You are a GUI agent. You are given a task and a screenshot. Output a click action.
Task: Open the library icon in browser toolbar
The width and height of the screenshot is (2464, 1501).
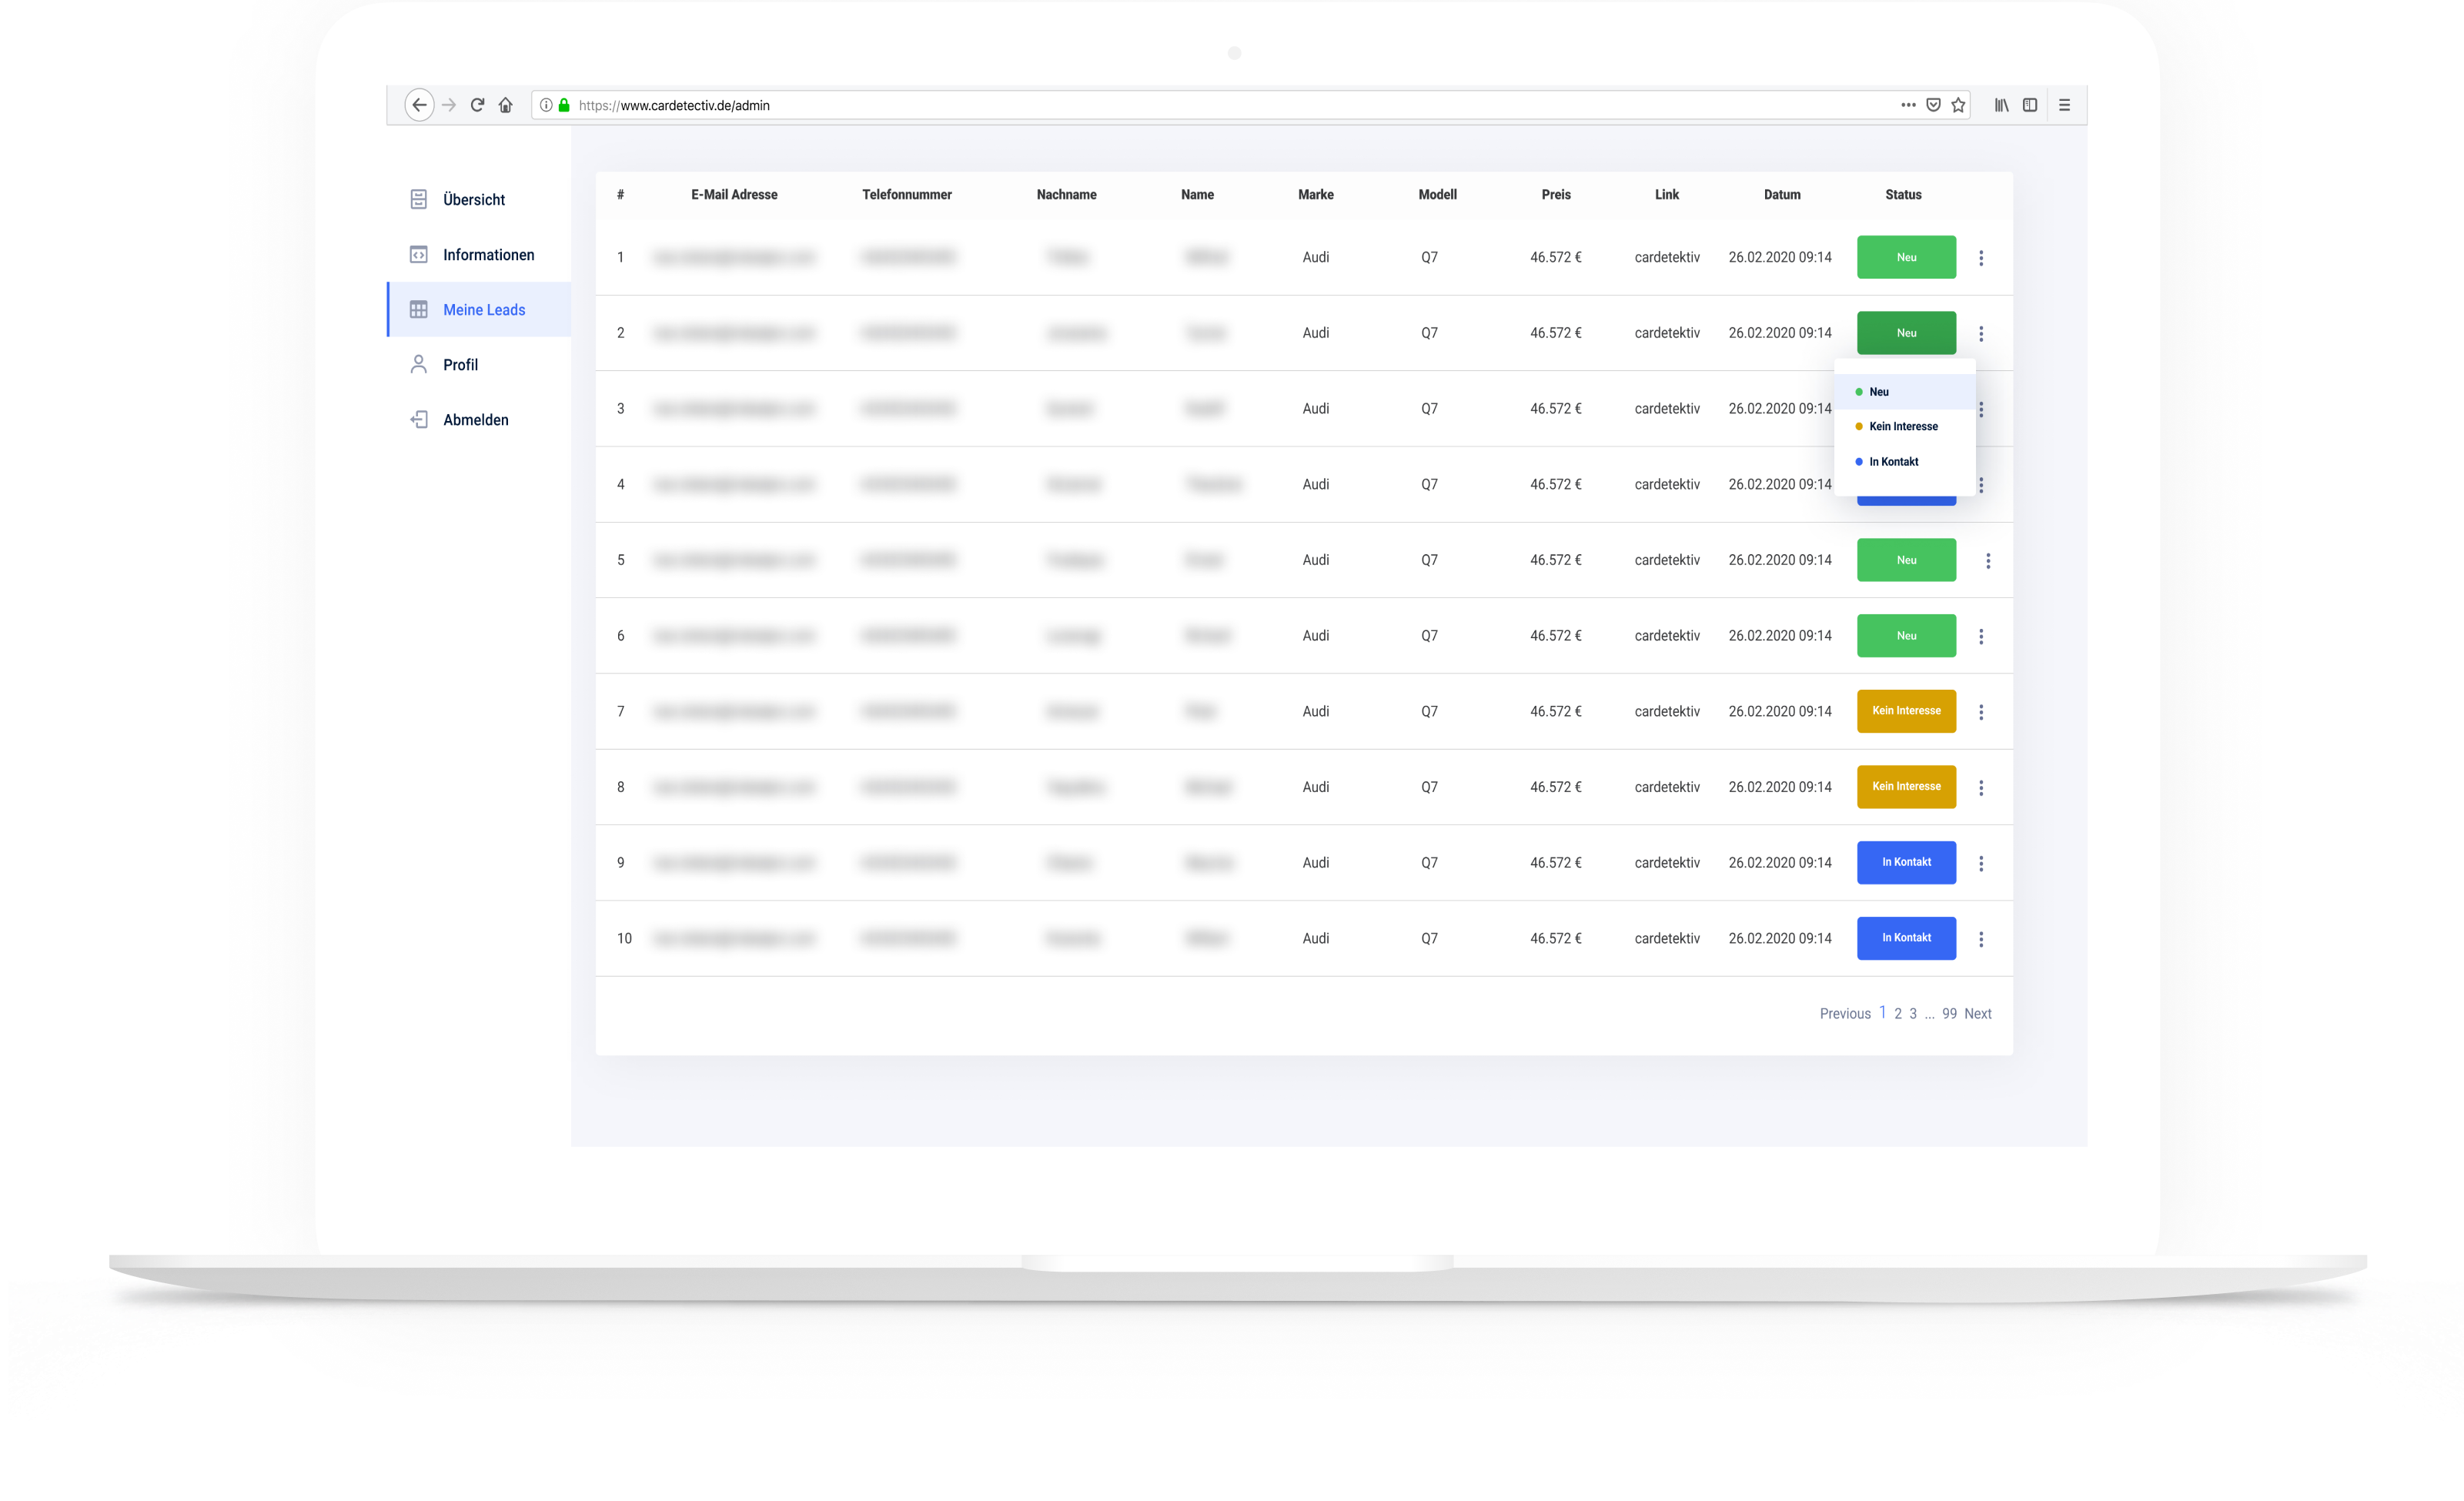click(2001, 105)
